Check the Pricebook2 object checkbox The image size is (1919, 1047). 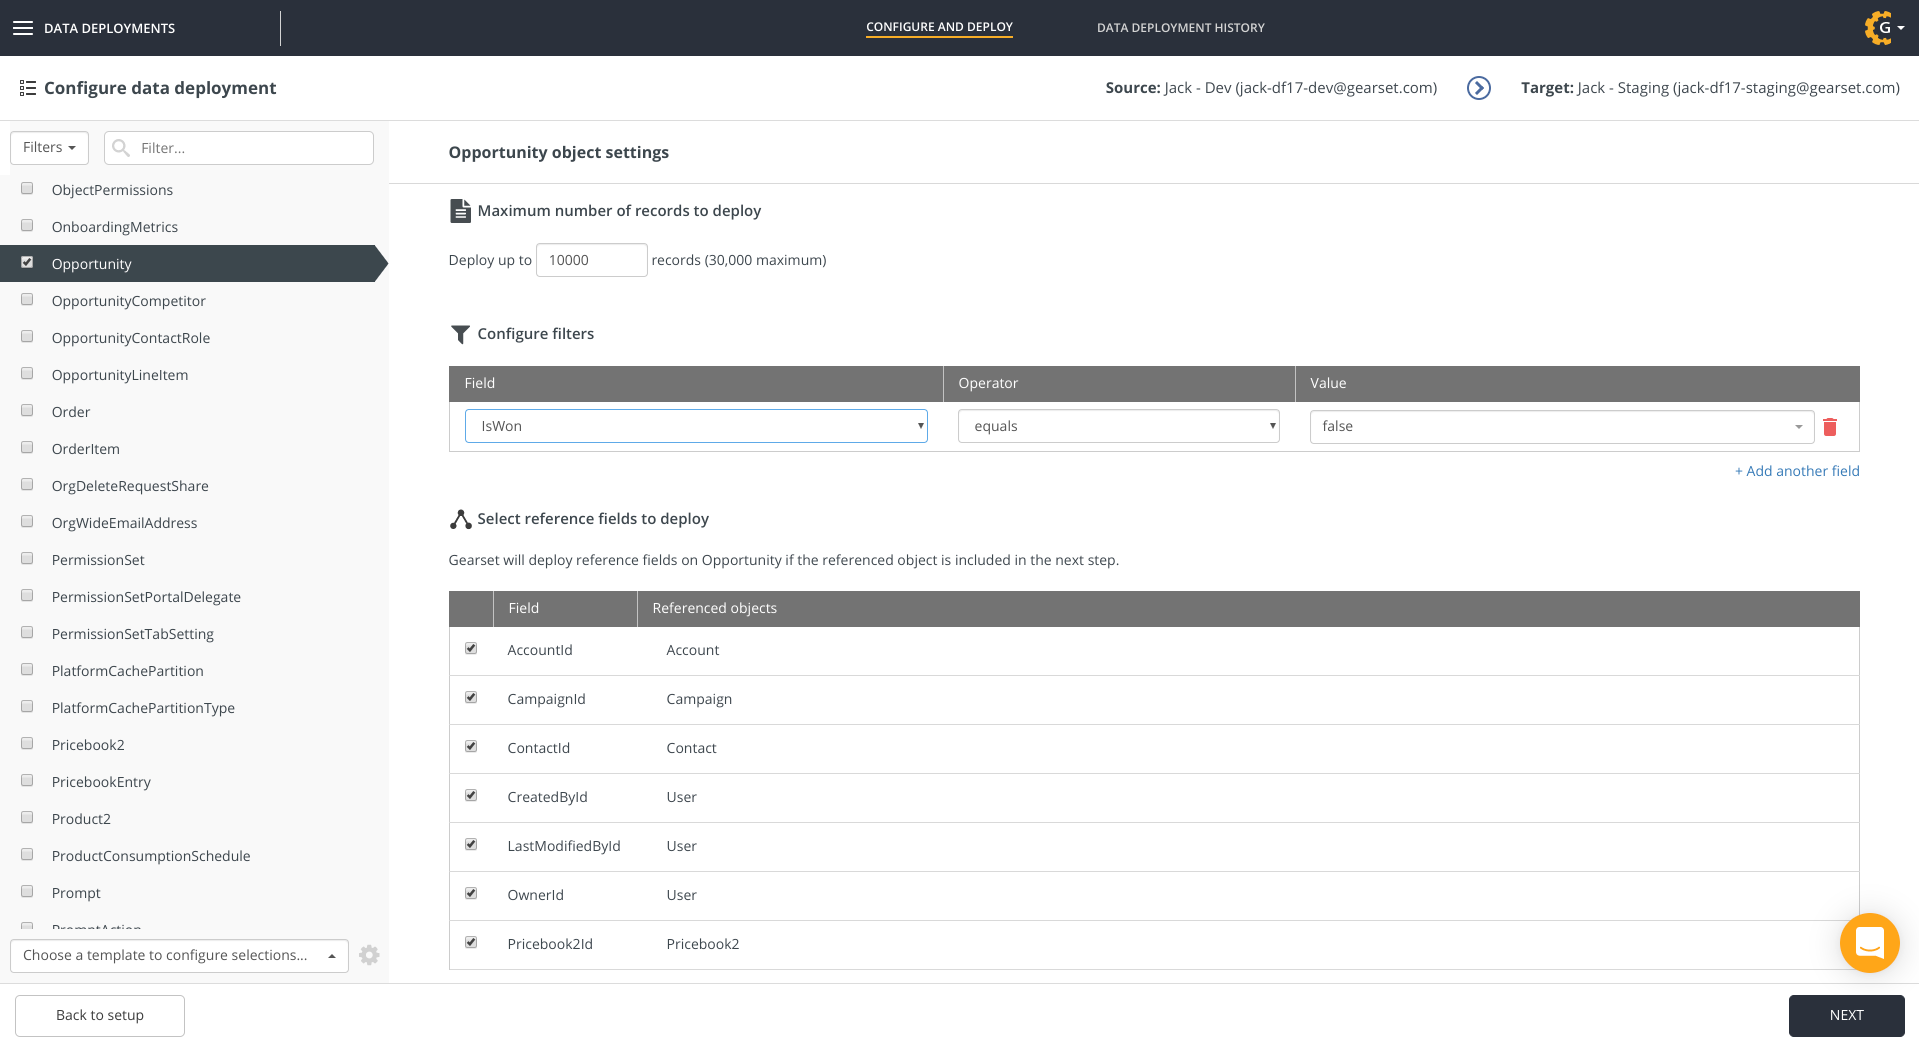(x=27, y=743)
